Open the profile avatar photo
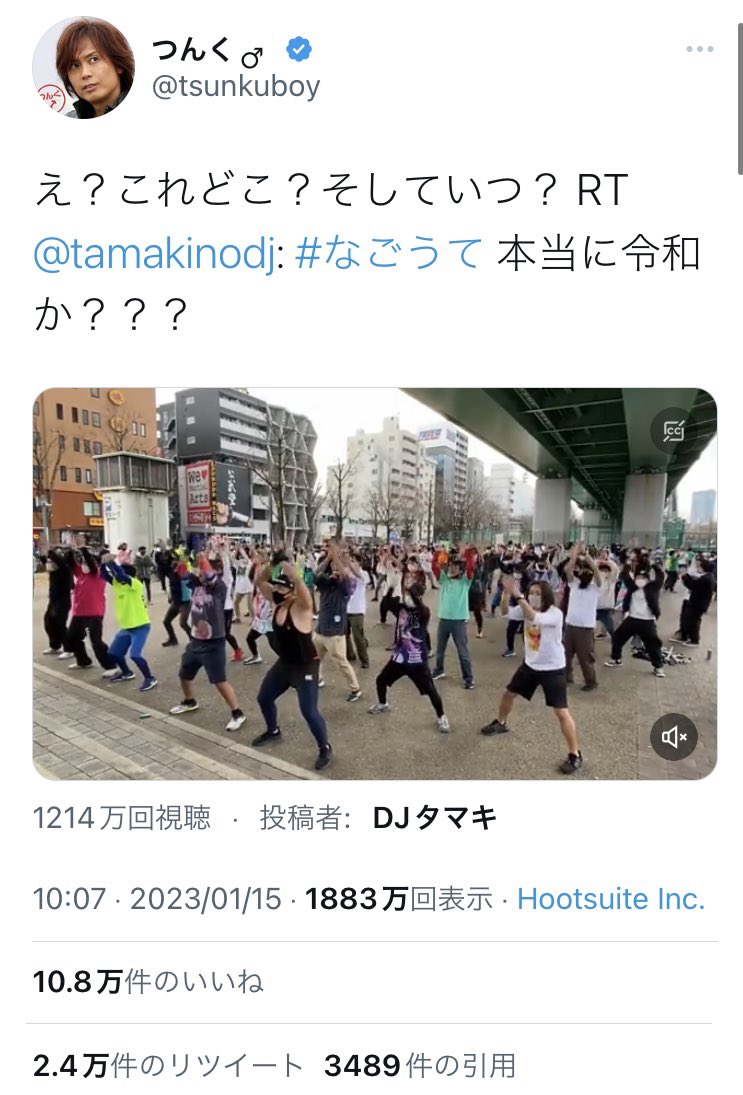 83,67
